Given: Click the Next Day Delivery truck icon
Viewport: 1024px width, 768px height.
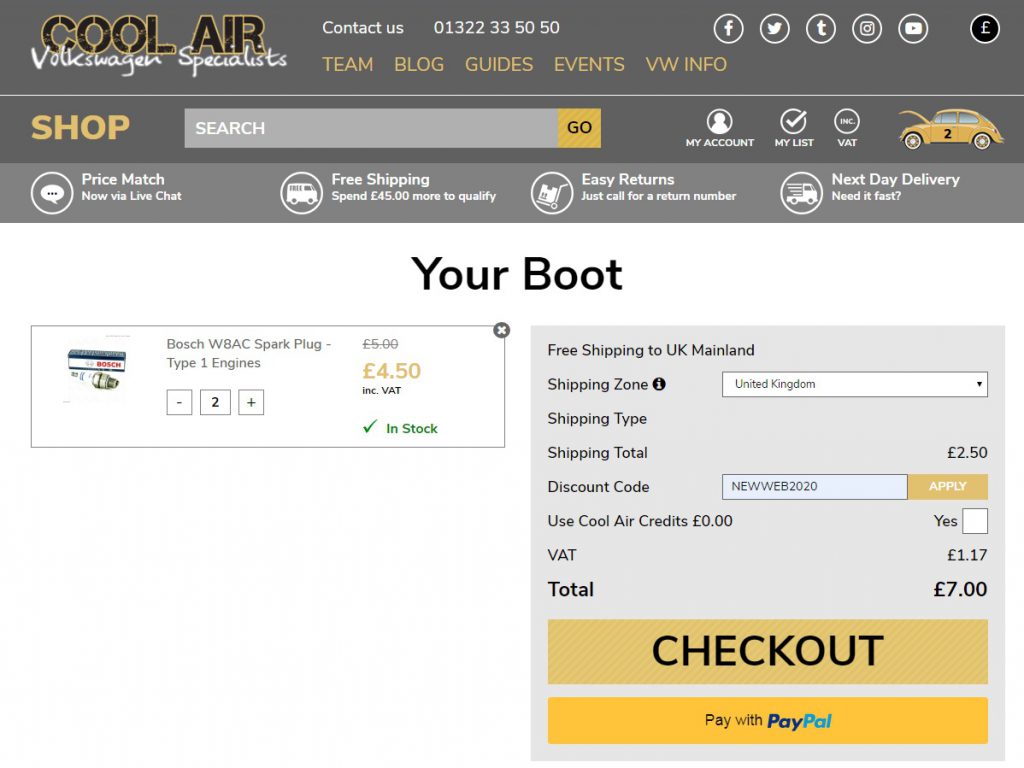Looking at the screenshot, I should coord(801,193).
